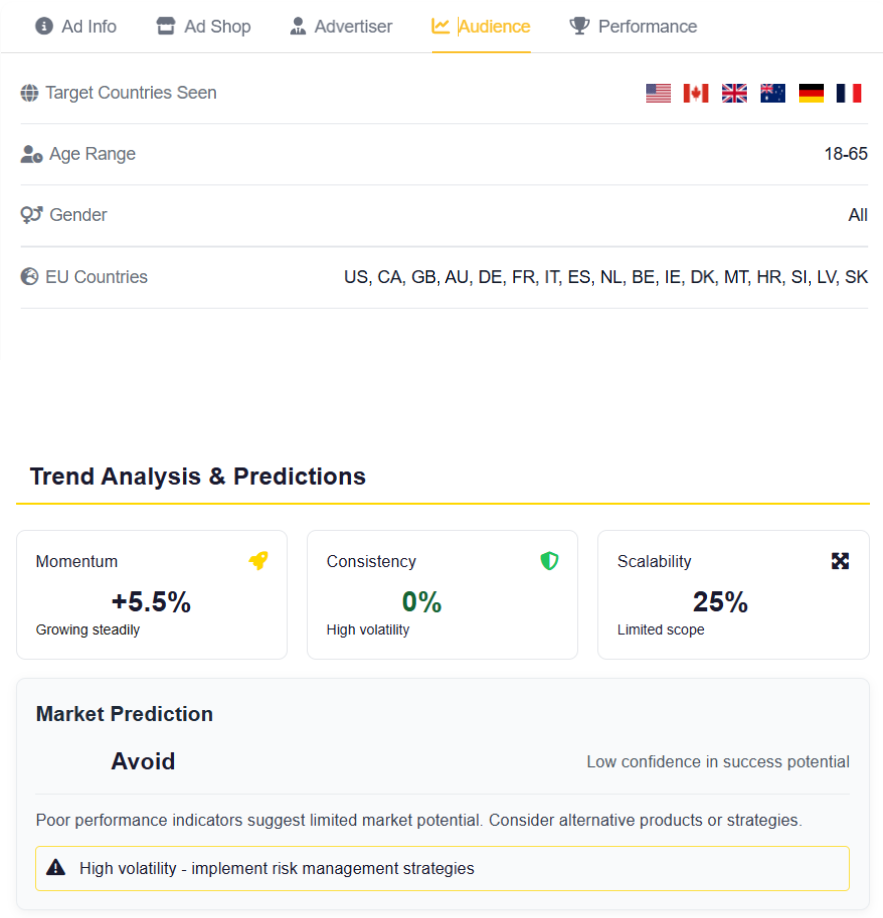Click the United States flag icon

coord(658,93)
